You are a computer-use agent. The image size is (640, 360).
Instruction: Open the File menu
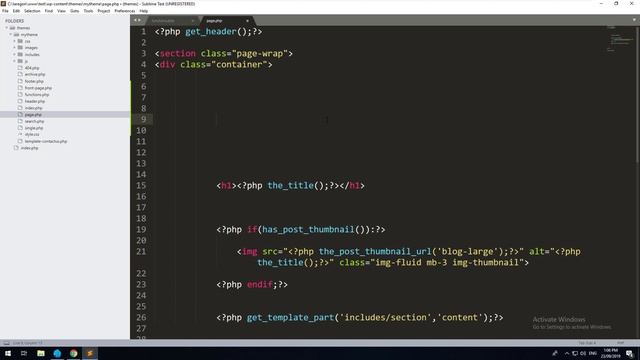pyautogui.click(x=5, y=11)
